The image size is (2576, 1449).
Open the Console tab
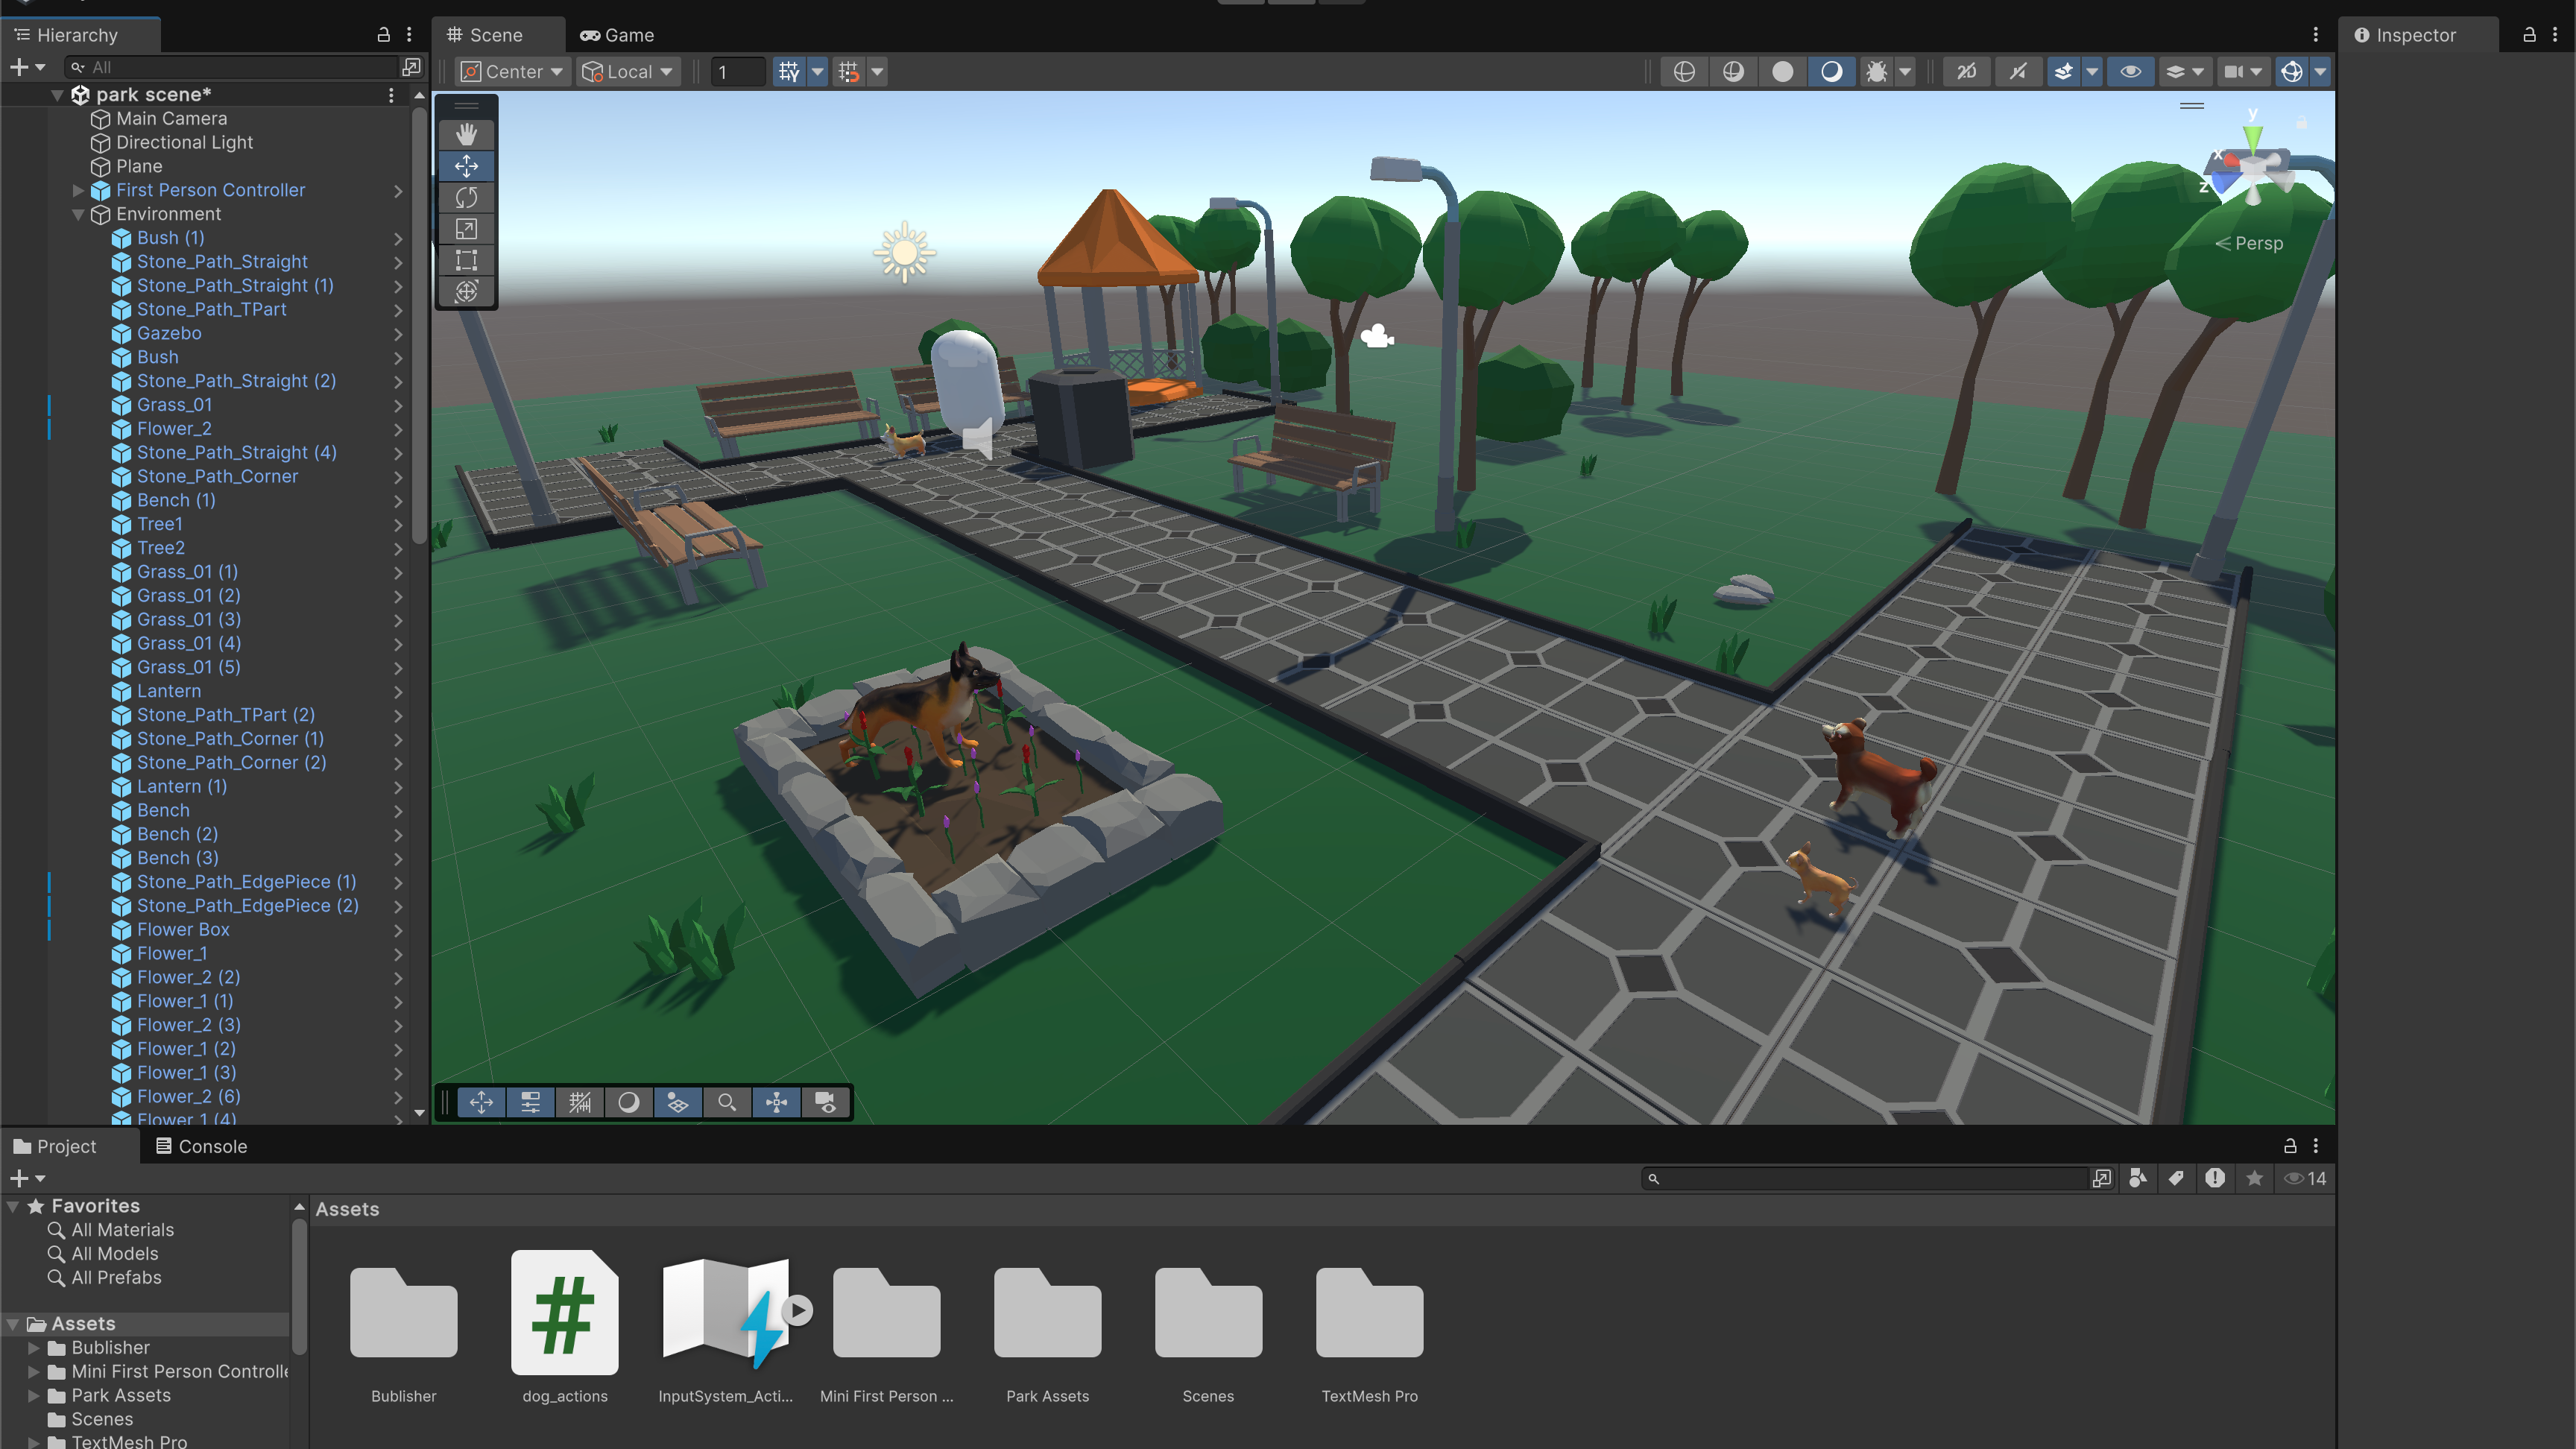[201, 1146]
